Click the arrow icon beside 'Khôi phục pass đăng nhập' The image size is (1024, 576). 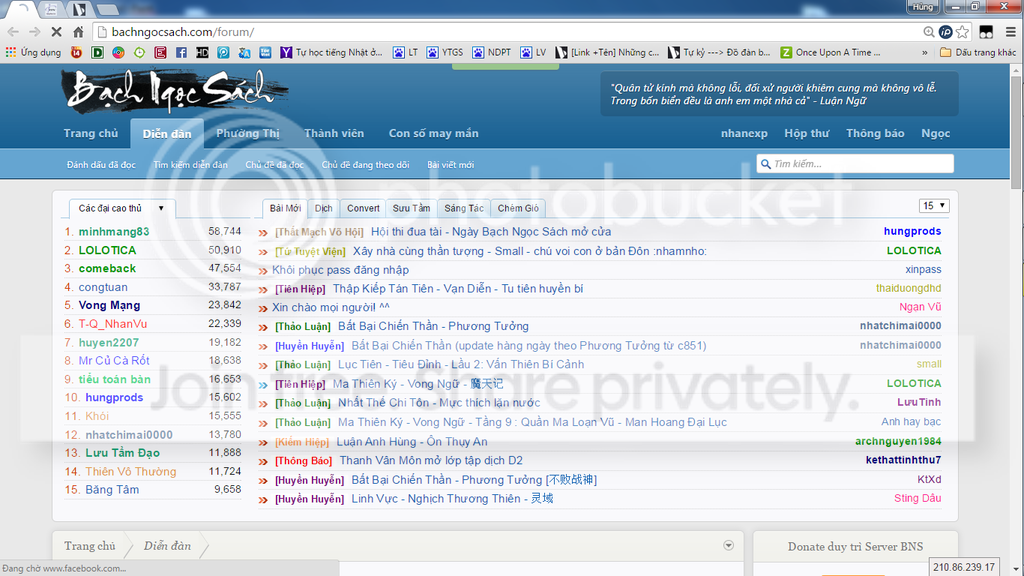point(263,270)
